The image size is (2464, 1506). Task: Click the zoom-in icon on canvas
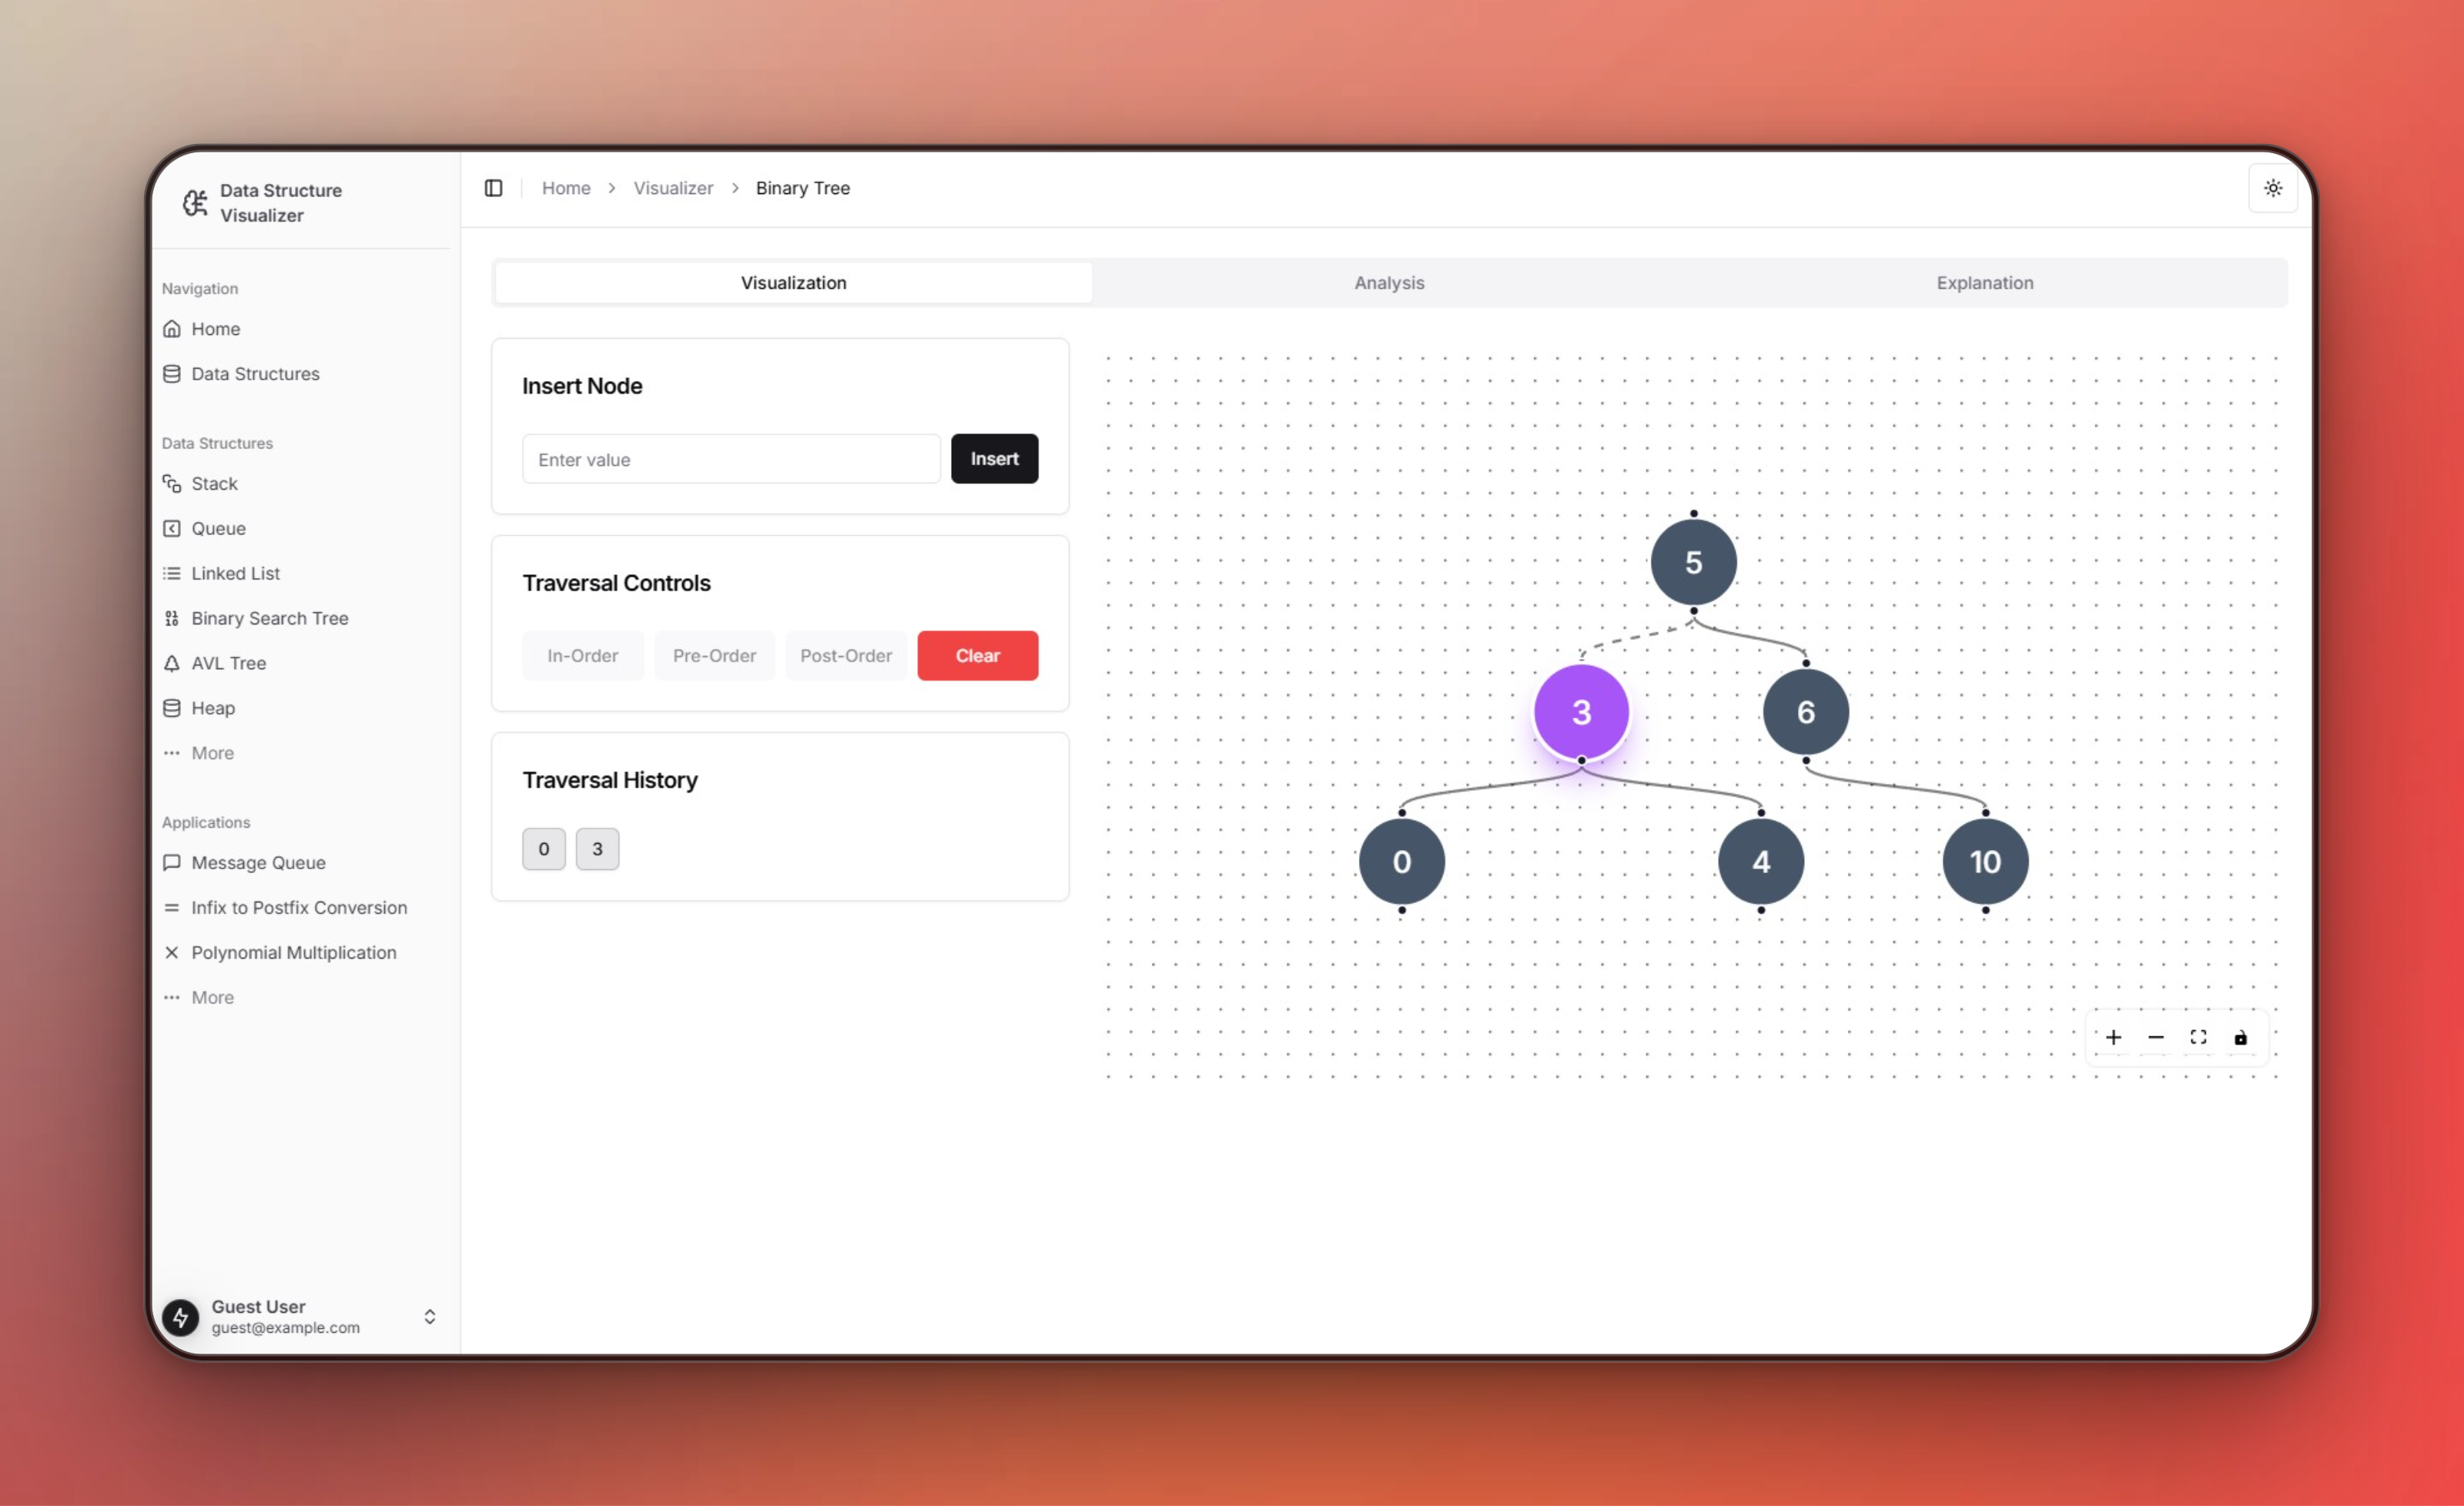2114,1036
